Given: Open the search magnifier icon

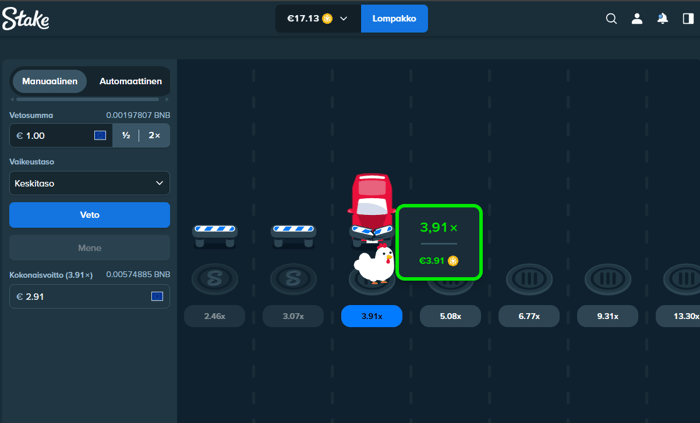Looking at the screenshot, I should 611,18.
